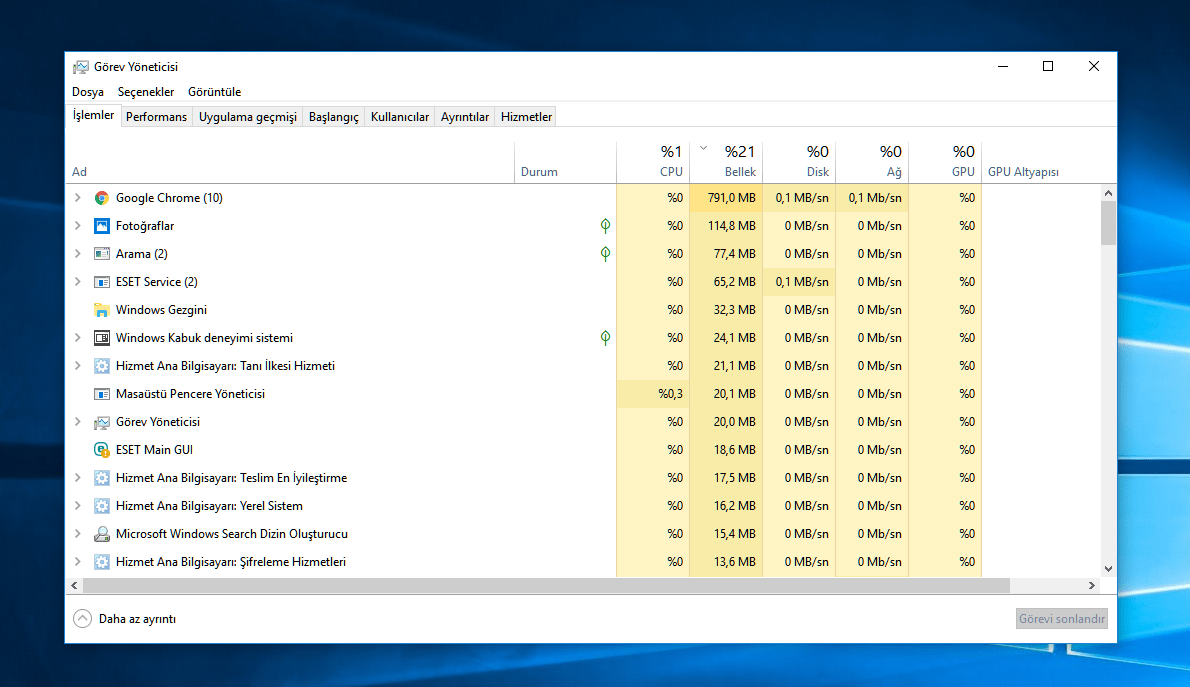Switch to the Uygulama geçmişi tab
This screenshot has width=1190, height=687.
(247, 117)
